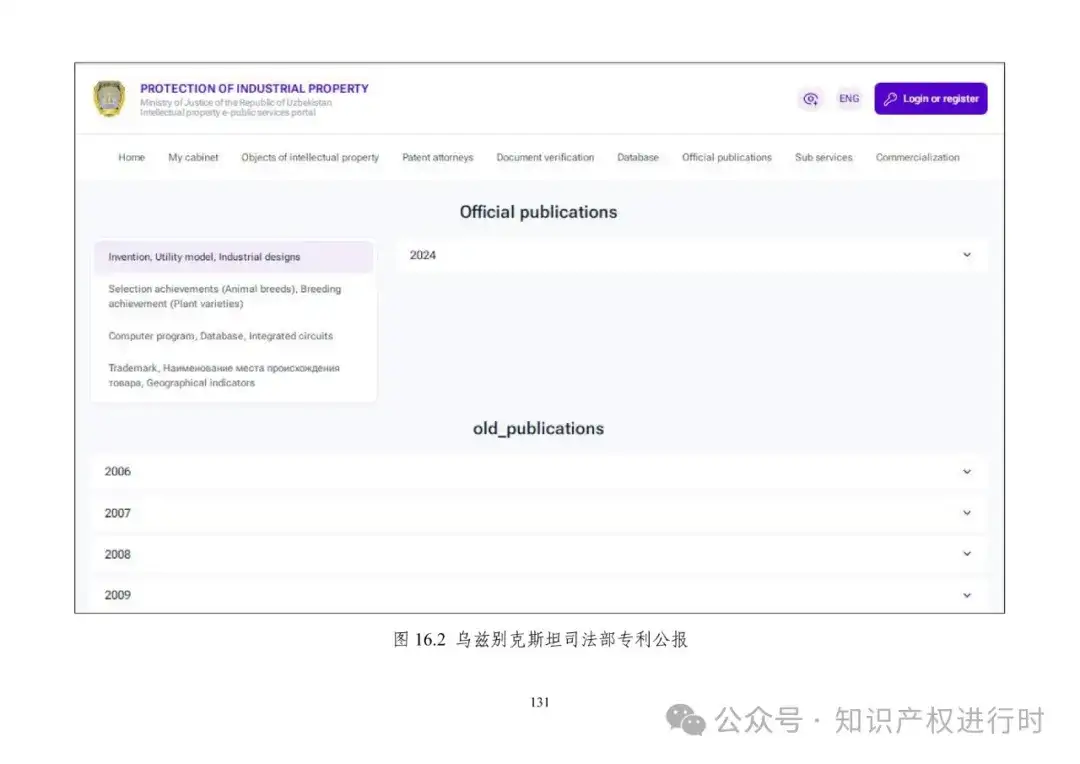Viewport: 1080px width, 764px height.
Task: Select Invention, Utility model, Industrial designs category
Action: 233,257
